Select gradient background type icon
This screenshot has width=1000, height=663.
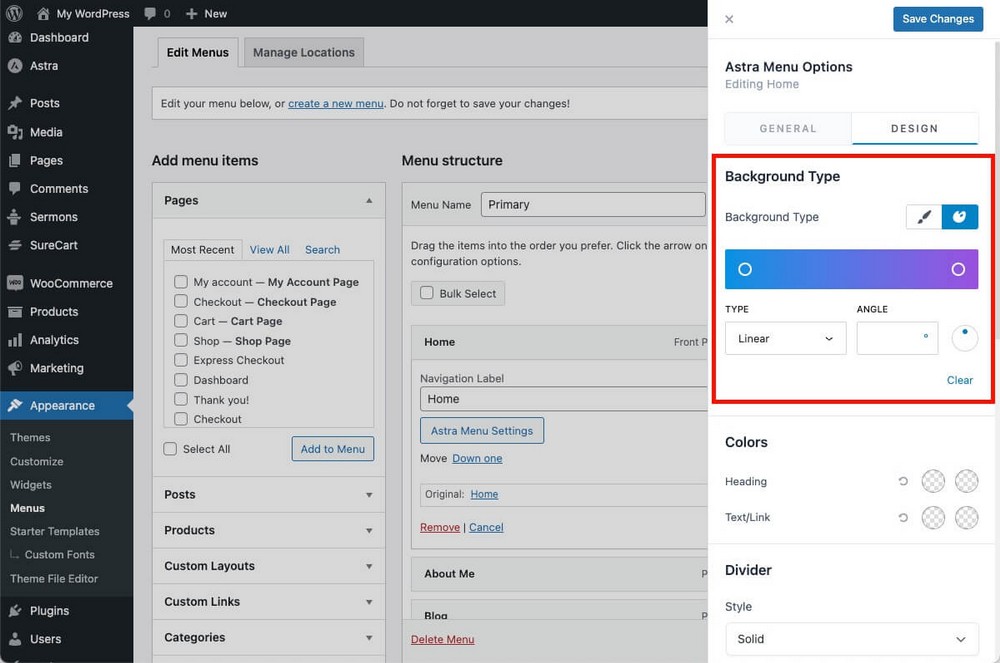(960, 217)
